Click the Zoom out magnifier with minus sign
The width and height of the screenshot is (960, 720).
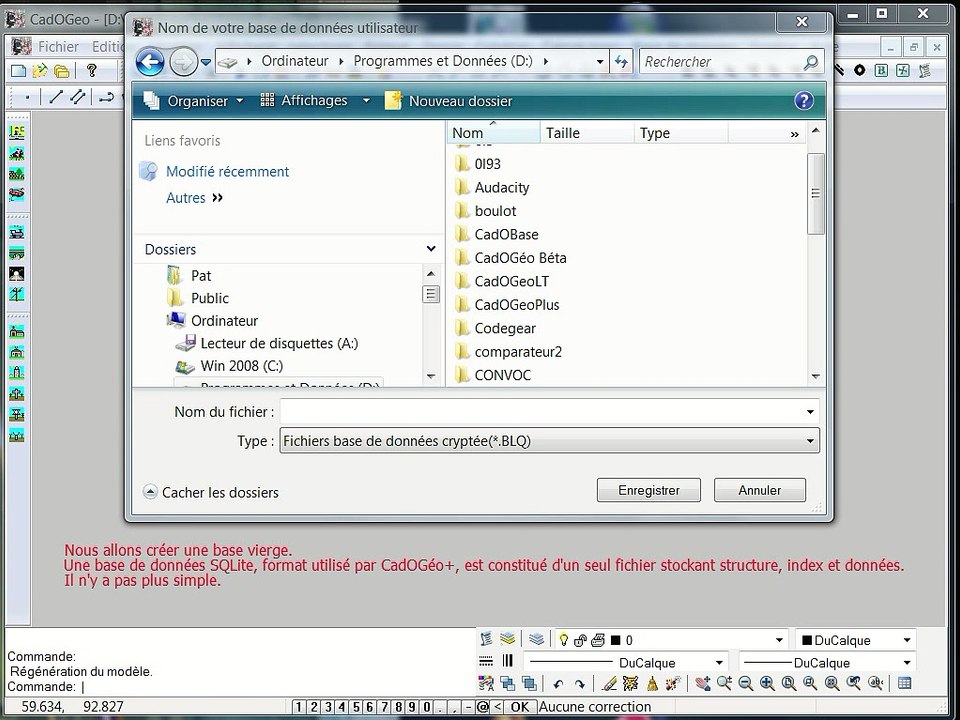pos(745,683)
